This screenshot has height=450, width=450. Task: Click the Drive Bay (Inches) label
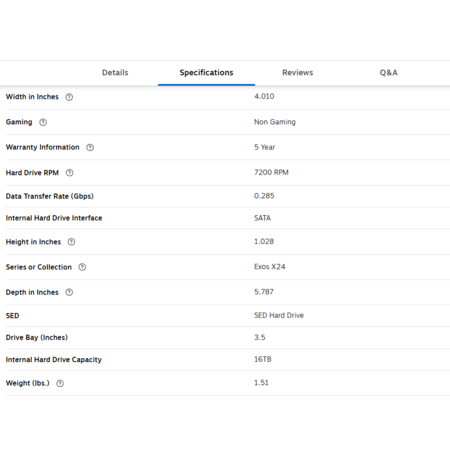point(37,338)
